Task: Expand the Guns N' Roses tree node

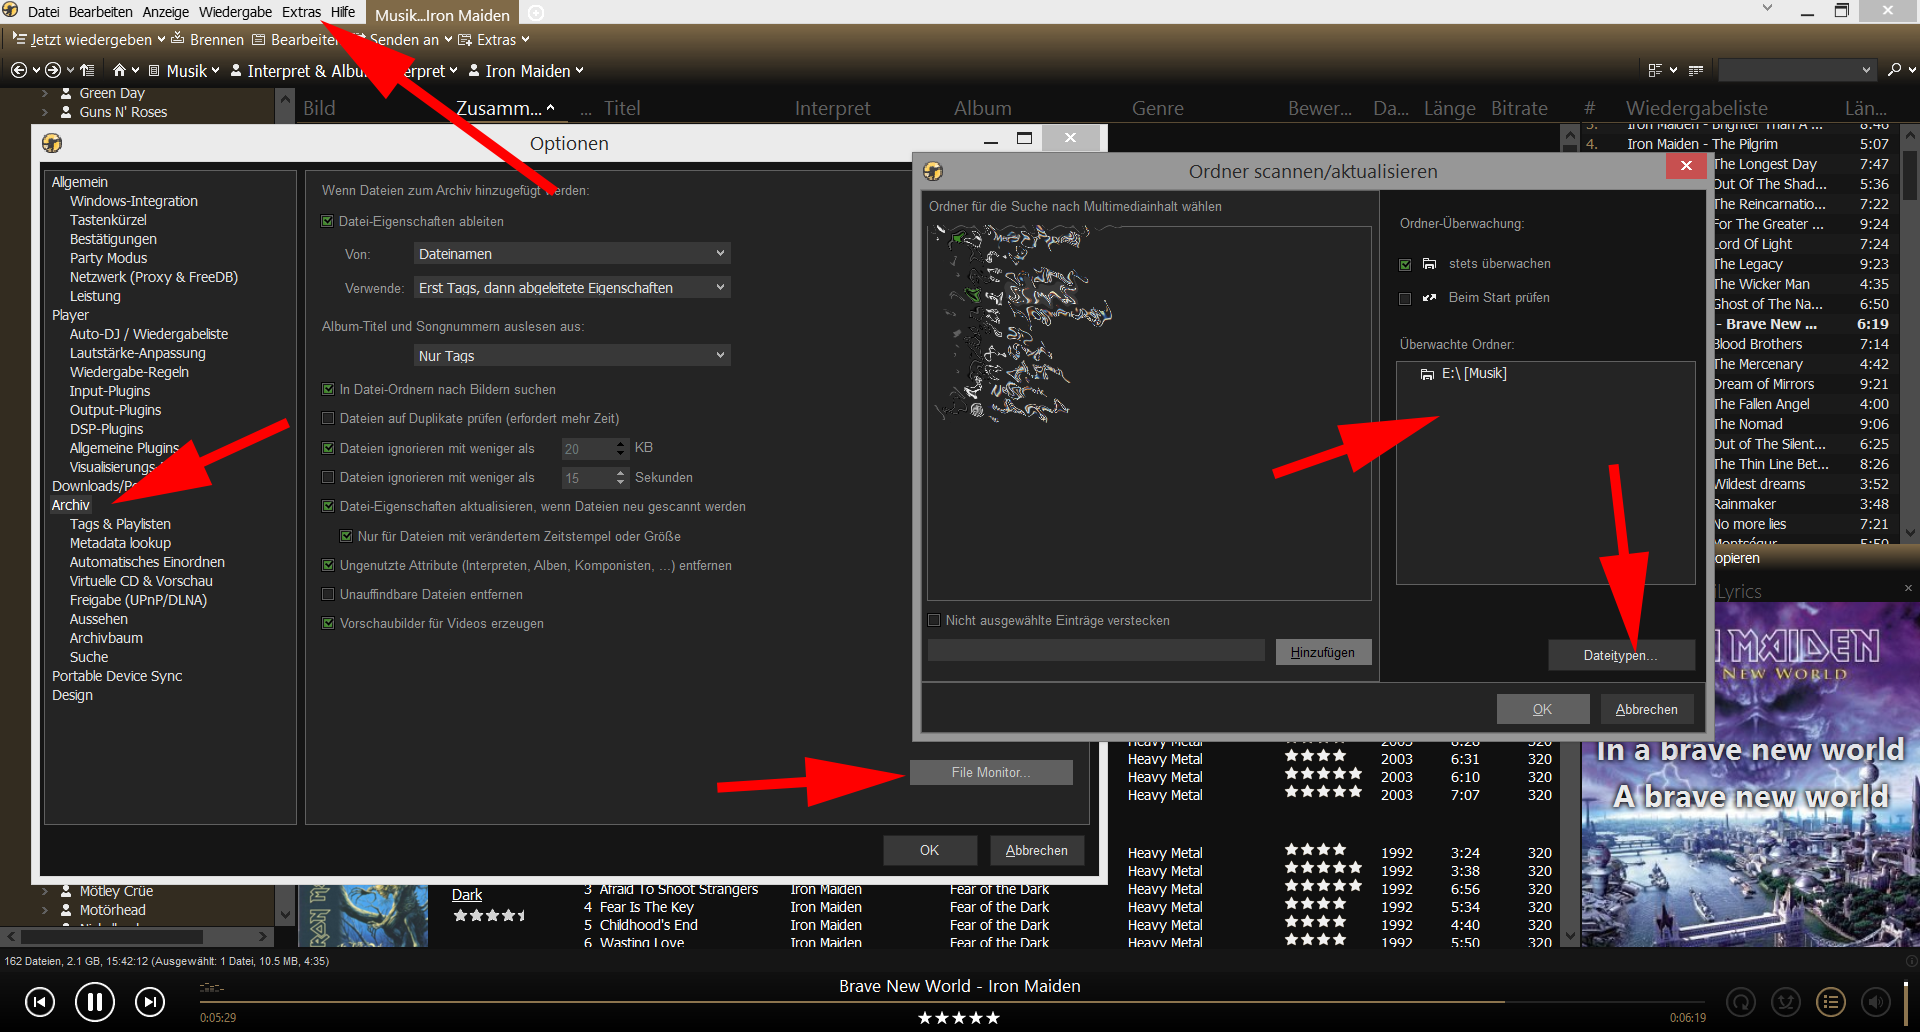Action: coord(45,112)
